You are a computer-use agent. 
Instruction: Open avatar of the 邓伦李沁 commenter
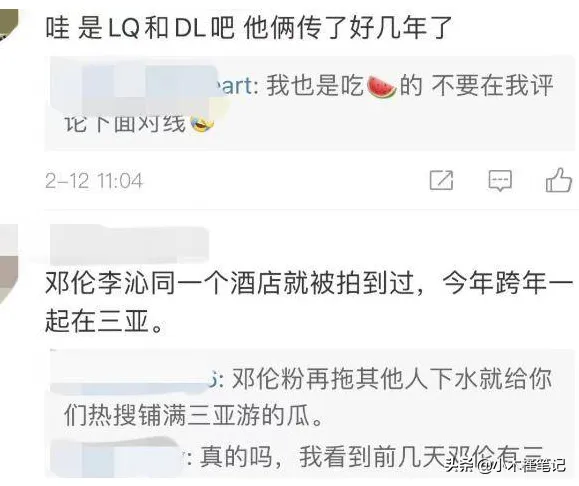(x=9, y=265)
